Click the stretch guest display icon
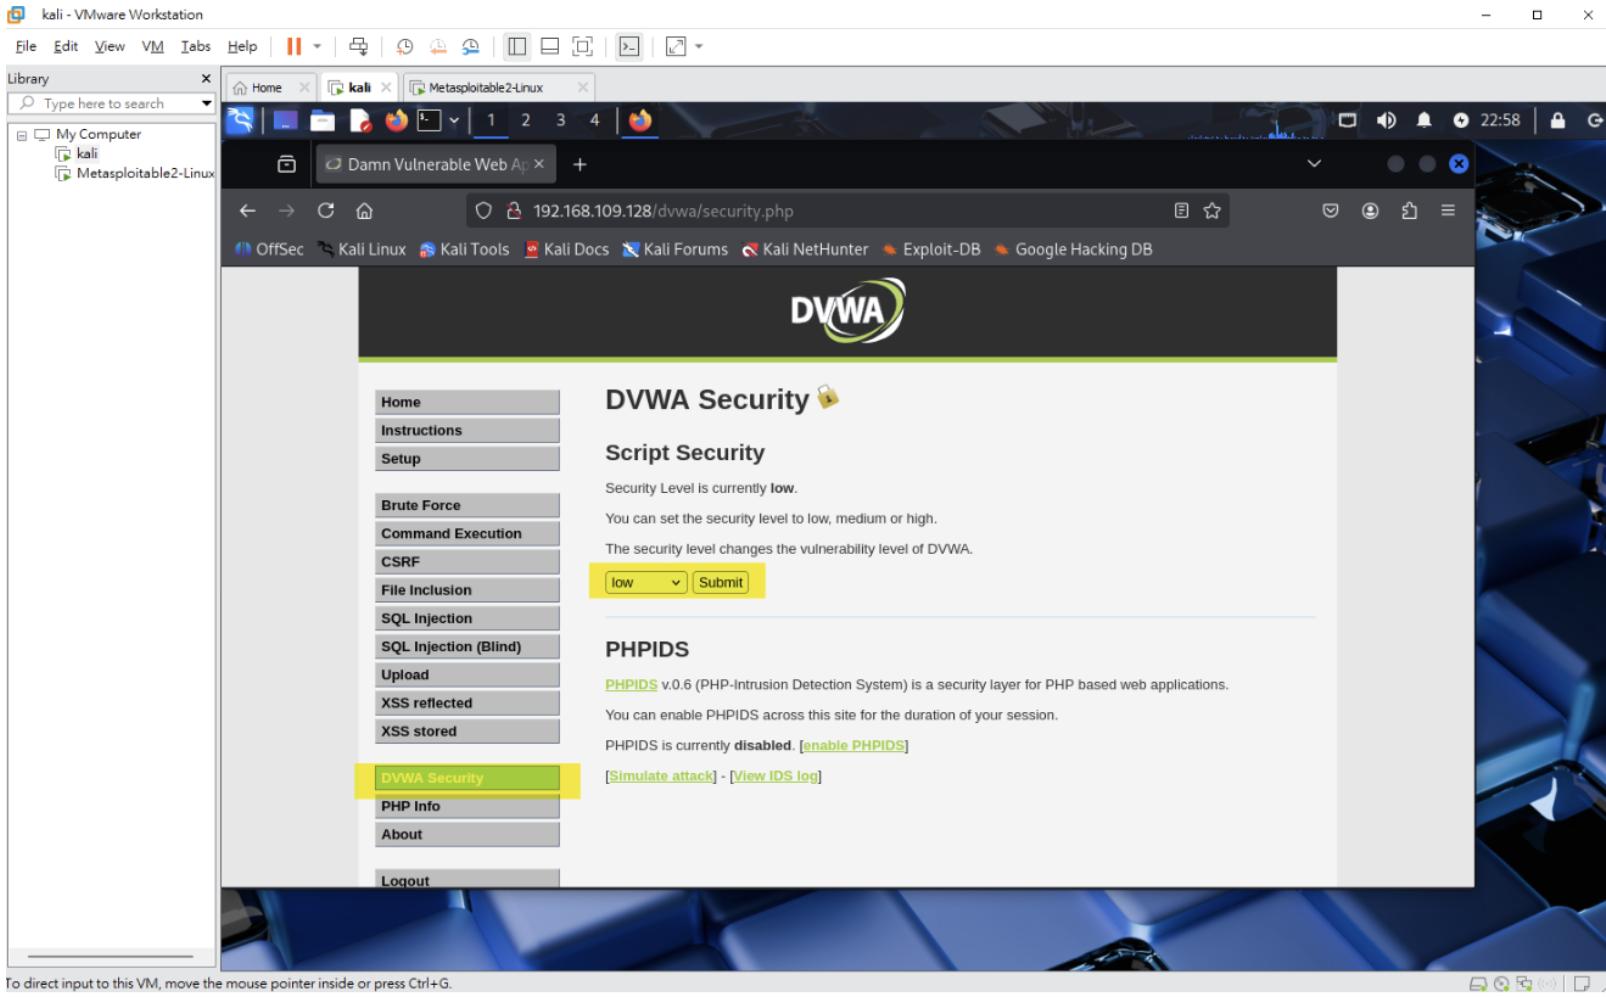 pos(676,46)
